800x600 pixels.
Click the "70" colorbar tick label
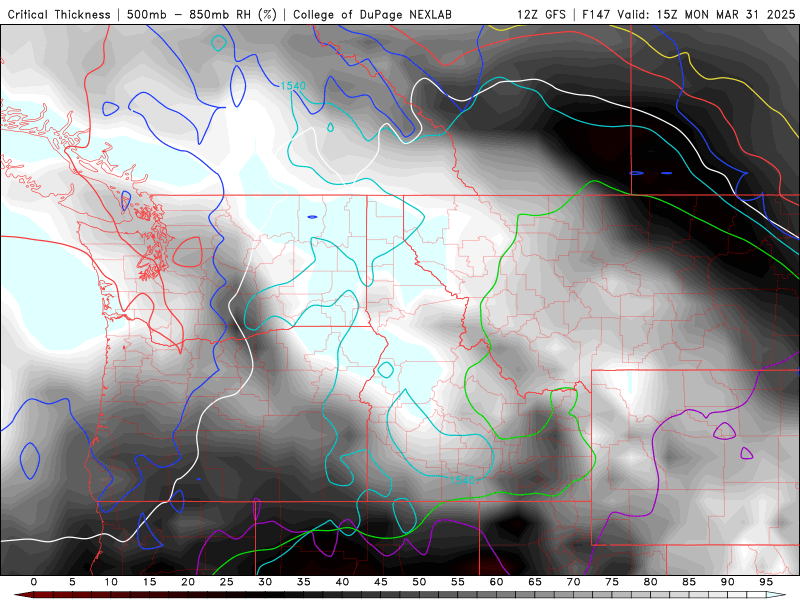pyautogui.click(x=573, y=582)
